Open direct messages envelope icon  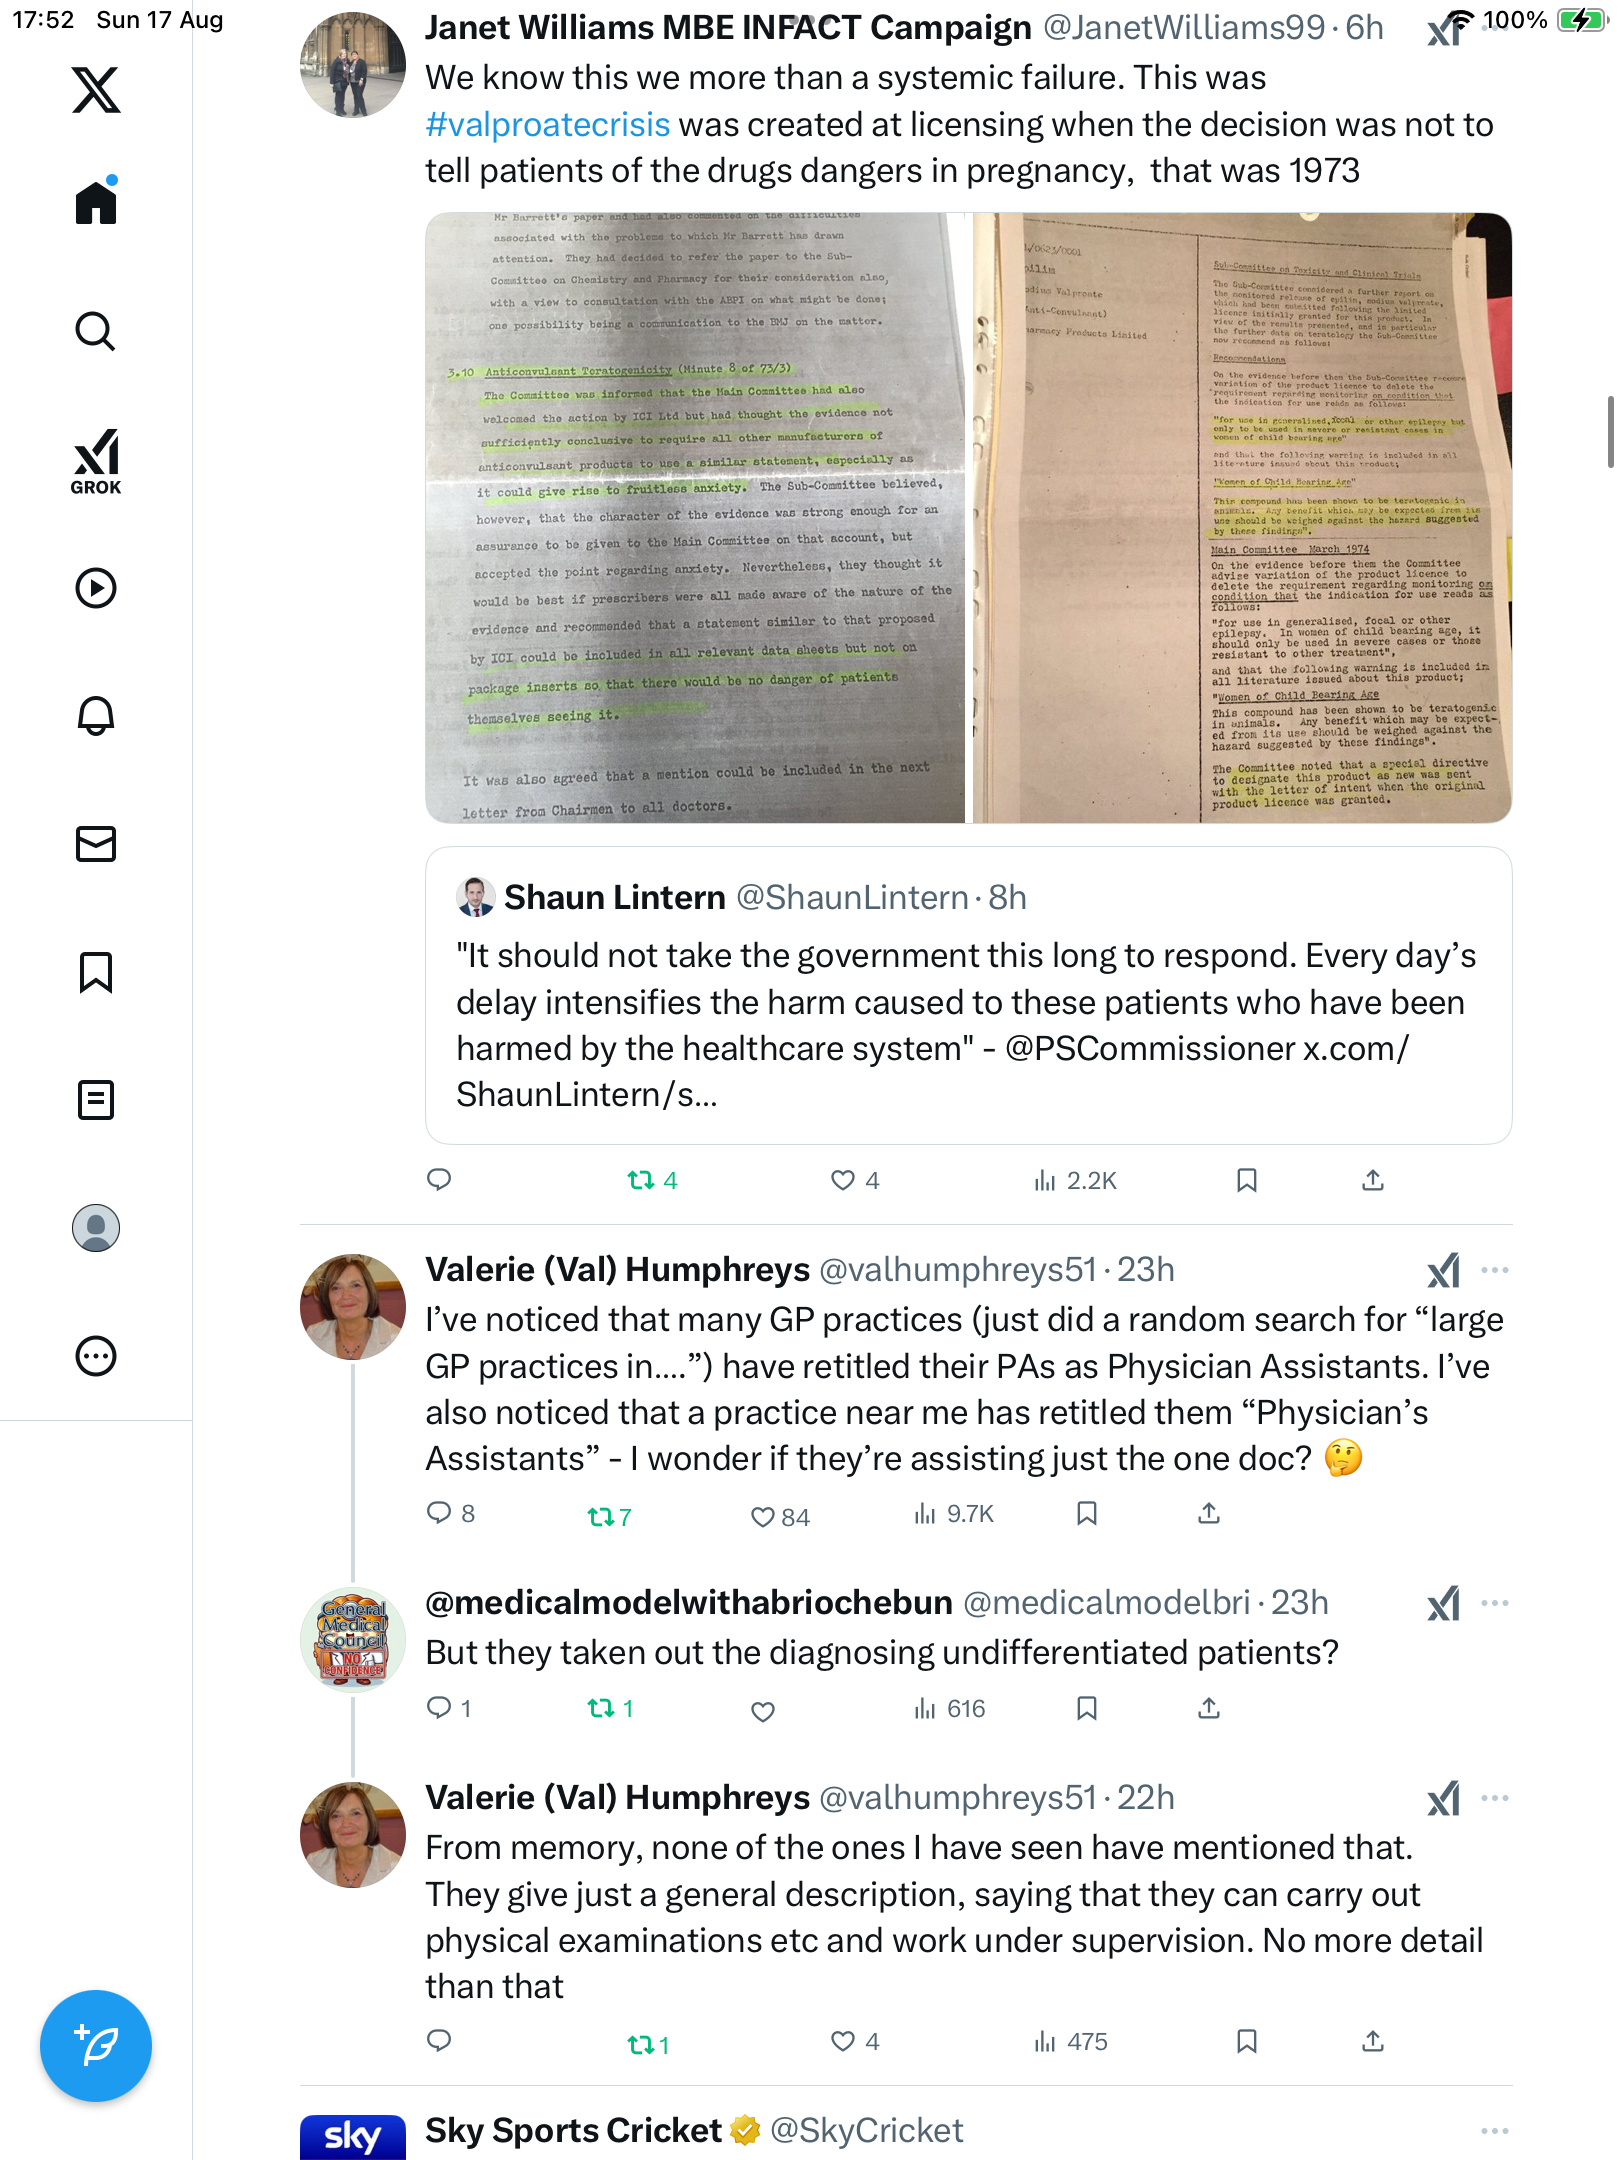coord(96,844)
